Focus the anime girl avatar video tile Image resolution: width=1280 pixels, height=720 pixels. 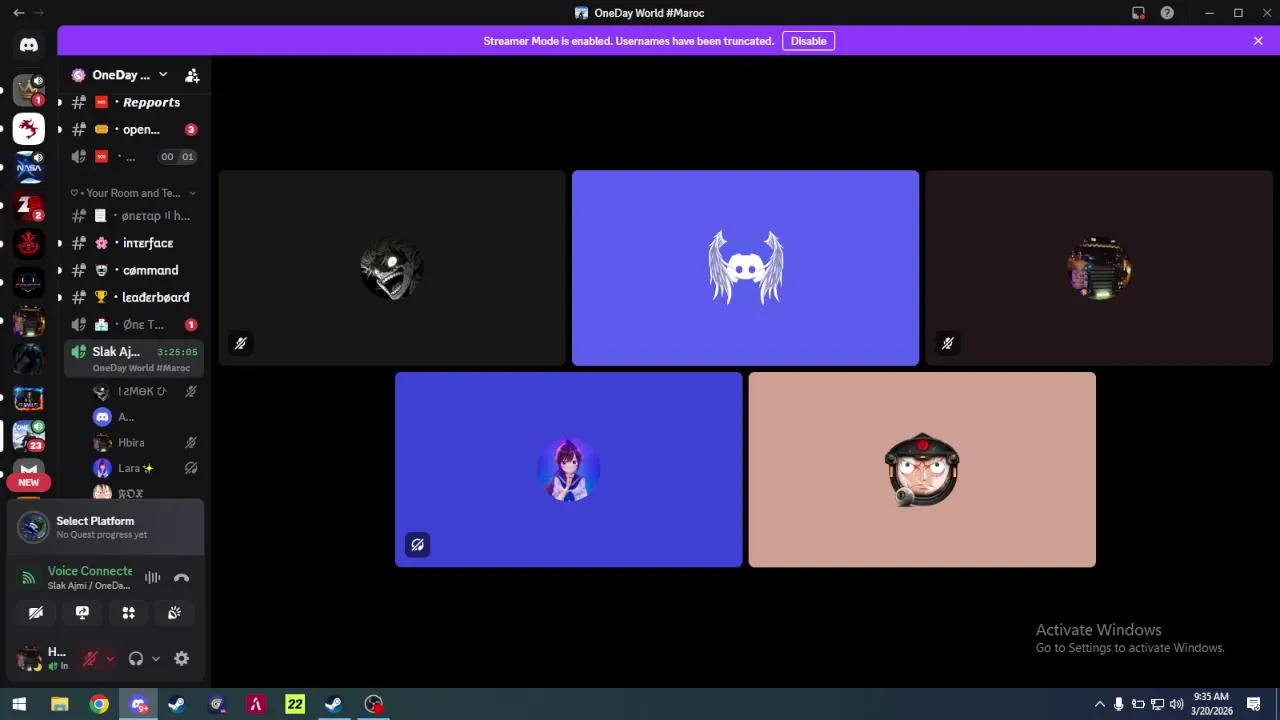click(x=568, y=470)
